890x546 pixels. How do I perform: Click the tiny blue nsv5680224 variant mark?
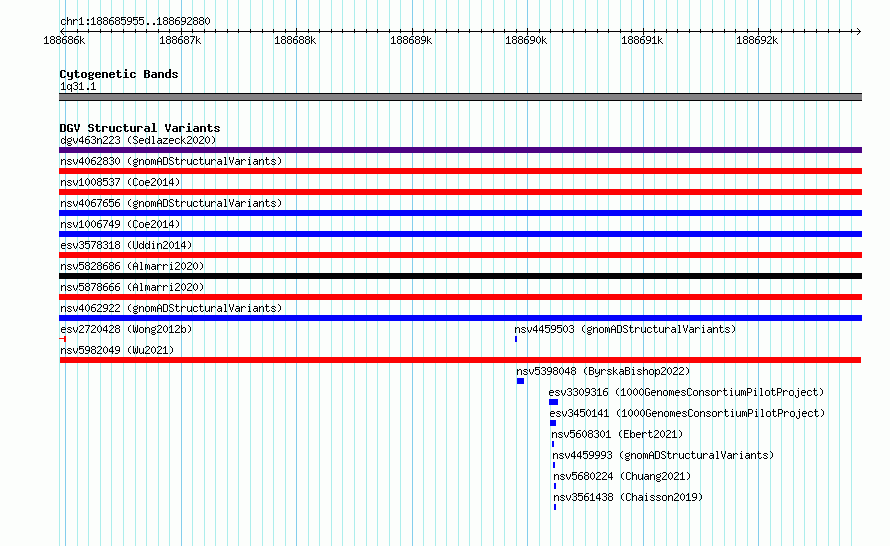555,486
